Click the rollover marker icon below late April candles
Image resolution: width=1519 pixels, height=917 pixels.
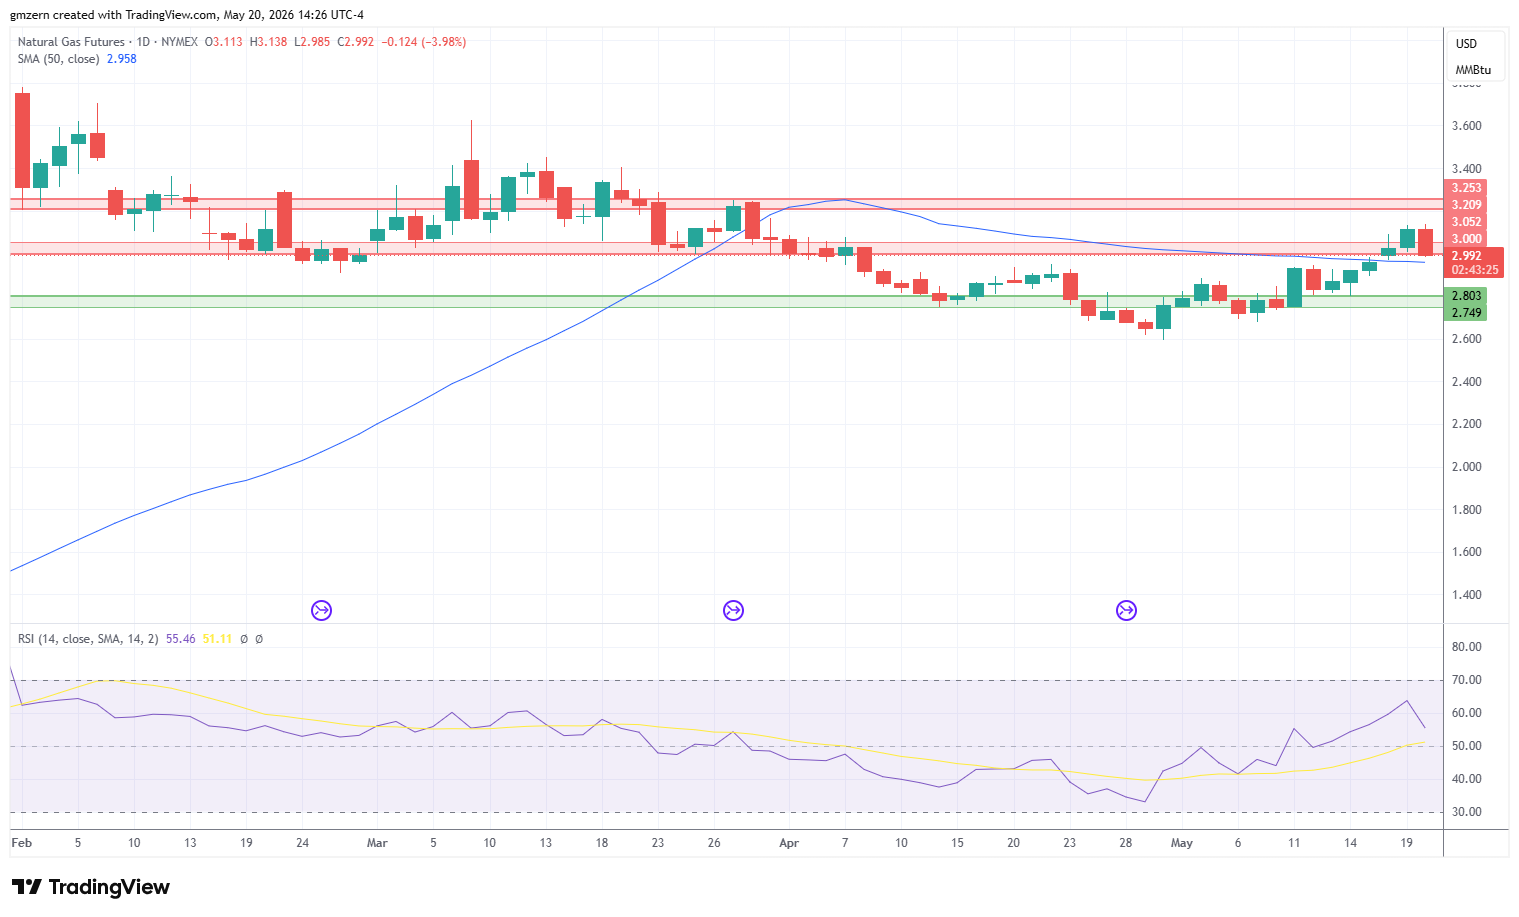coord(1126,610)
